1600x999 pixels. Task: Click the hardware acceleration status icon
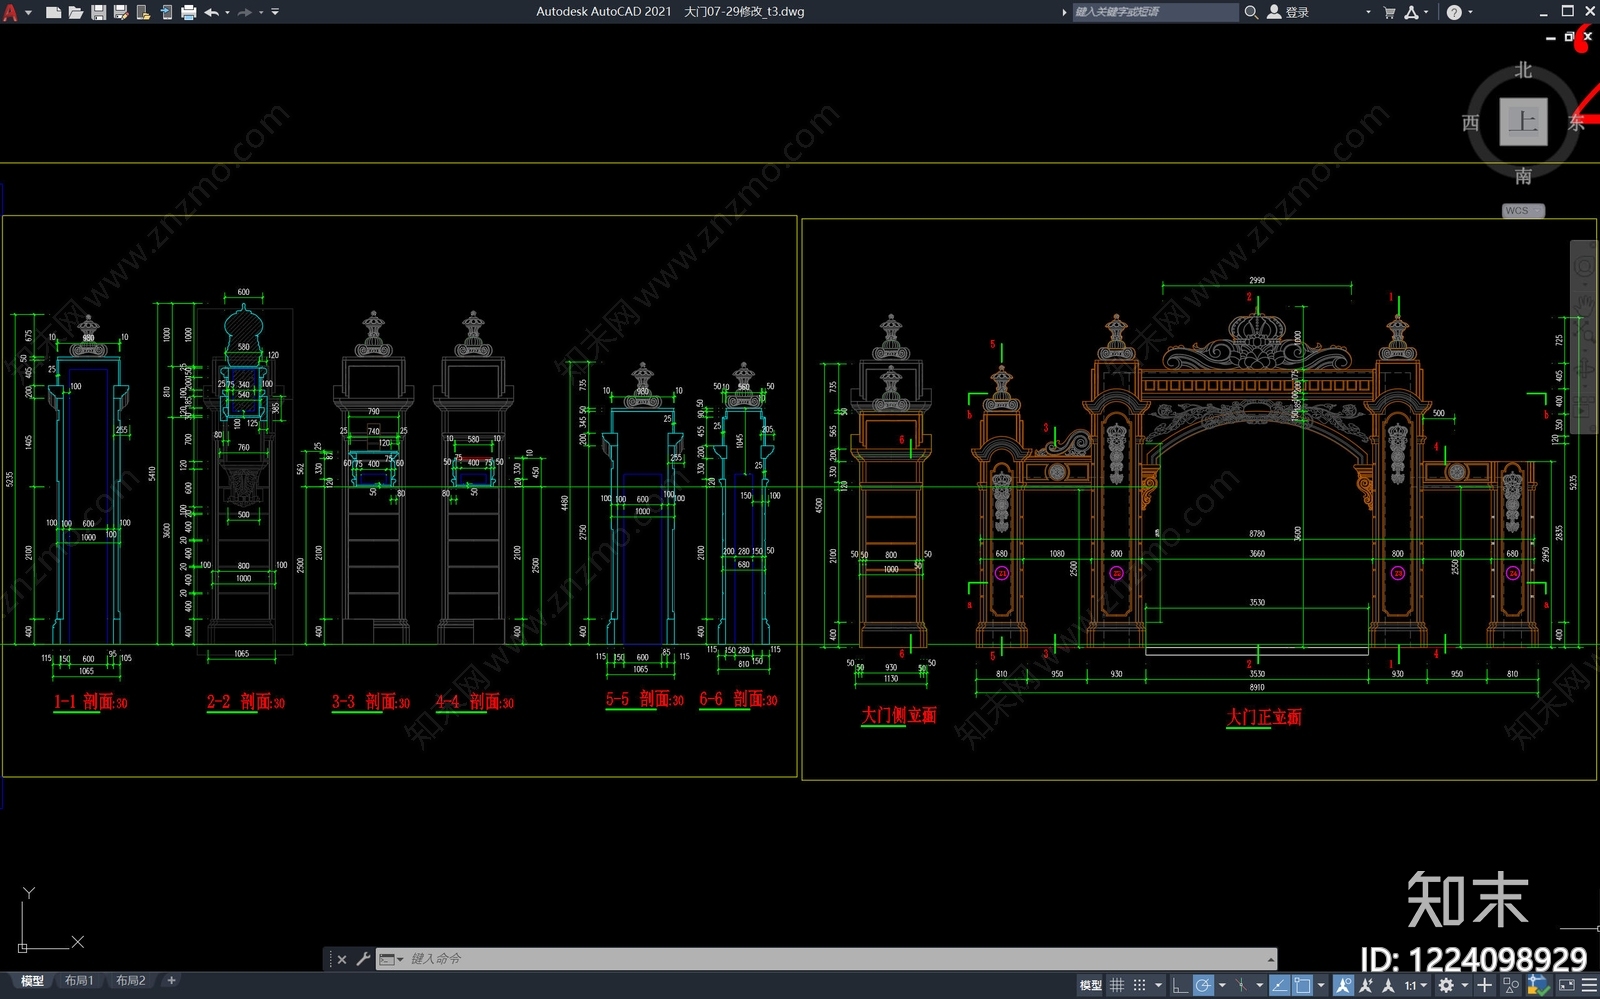pos(1538,985)
